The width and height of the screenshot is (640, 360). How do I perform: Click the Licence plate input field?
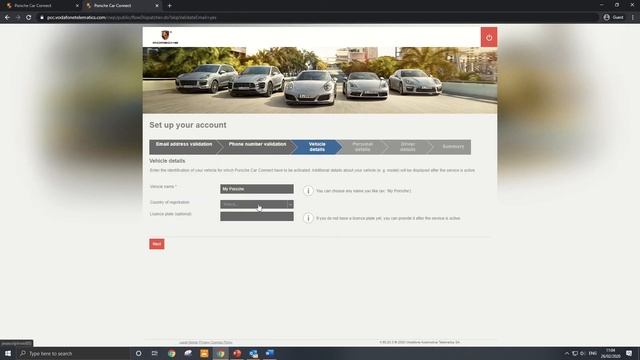(x=257, y=216)
